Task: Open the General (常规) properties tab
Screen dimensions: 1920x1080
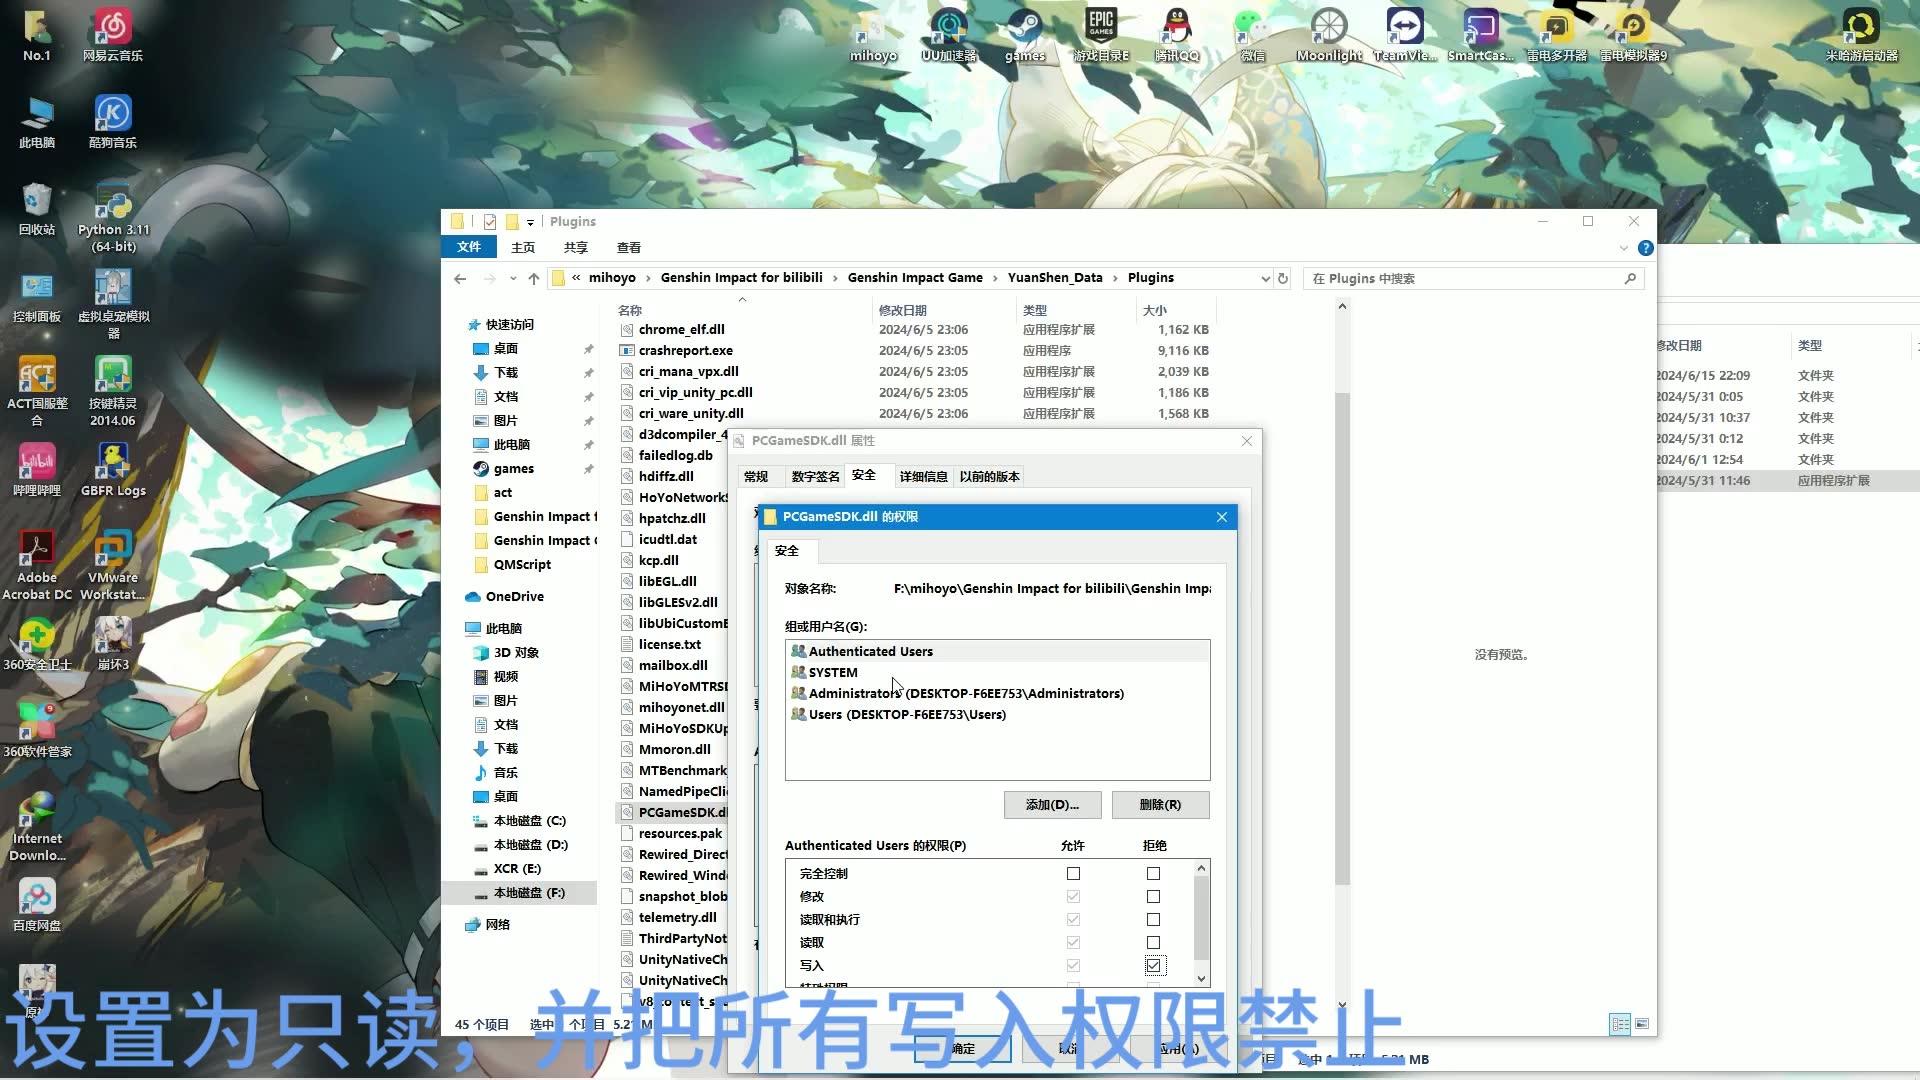Action: pyautogui.click(x=756, y=477)
